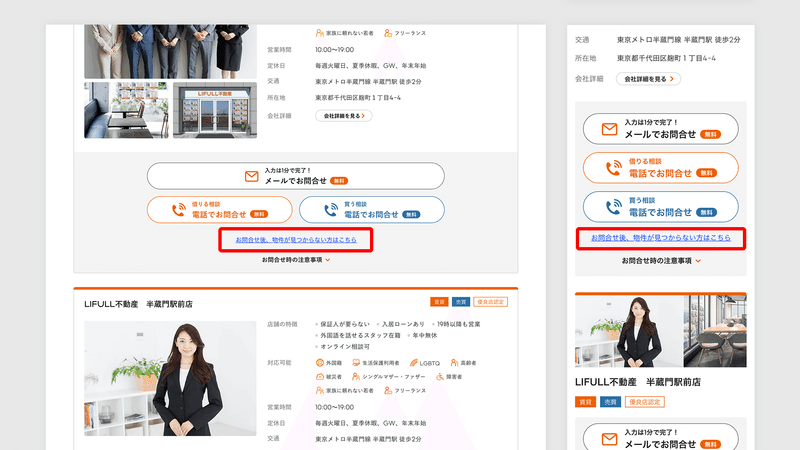
Task: Follow desktop link お問合せ後、物件が見つからない方はこちら
Action: click(x=296, y=240)
